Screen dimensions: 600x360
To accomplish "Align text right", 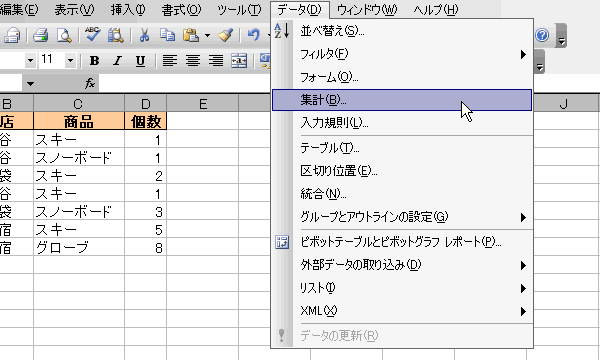I will coord(216,60).
